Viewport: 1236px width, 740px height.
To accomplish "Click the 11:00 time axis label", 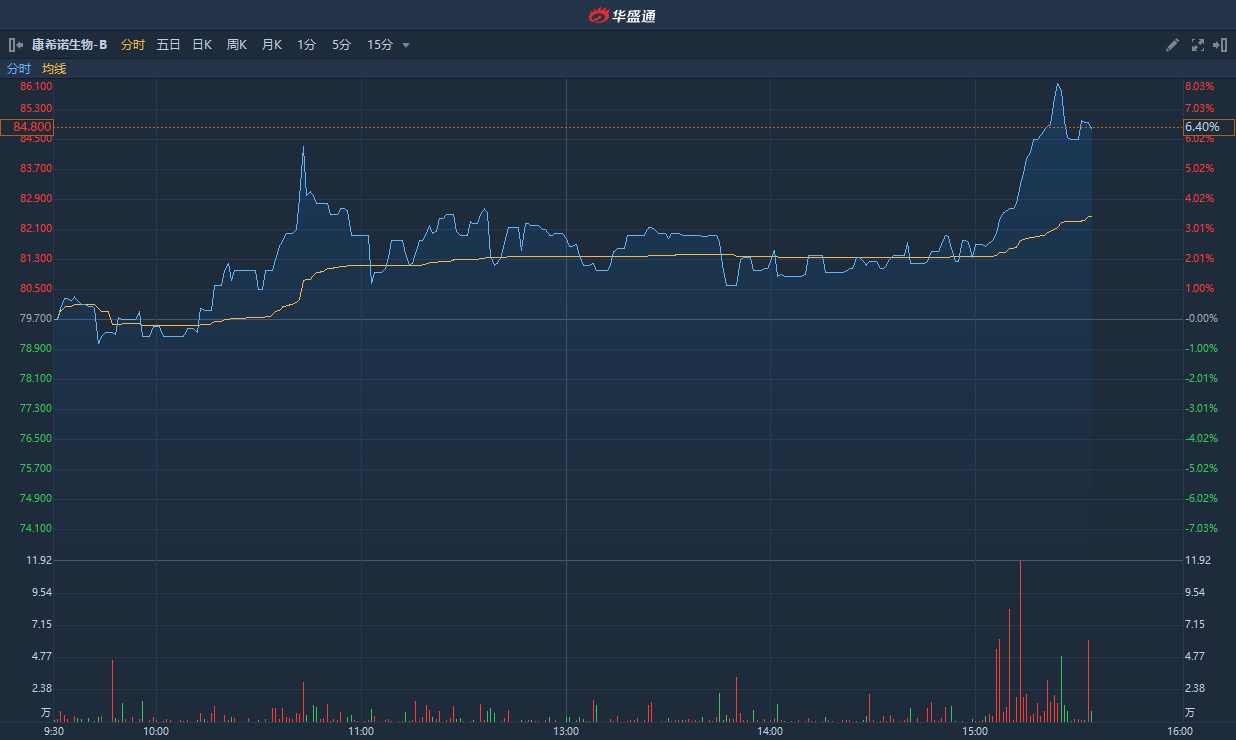I will click(361, 731).
